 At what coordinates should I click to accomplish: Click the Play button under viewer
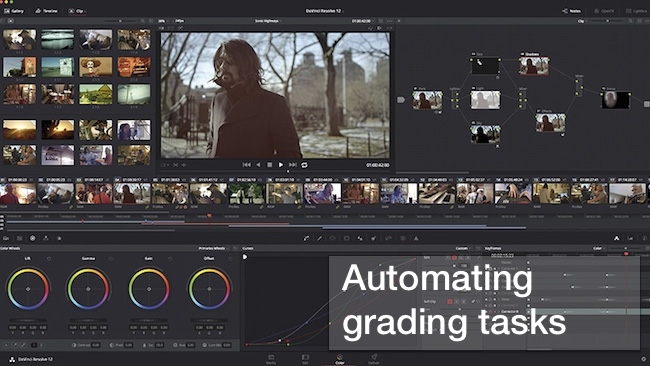point(281,165)
